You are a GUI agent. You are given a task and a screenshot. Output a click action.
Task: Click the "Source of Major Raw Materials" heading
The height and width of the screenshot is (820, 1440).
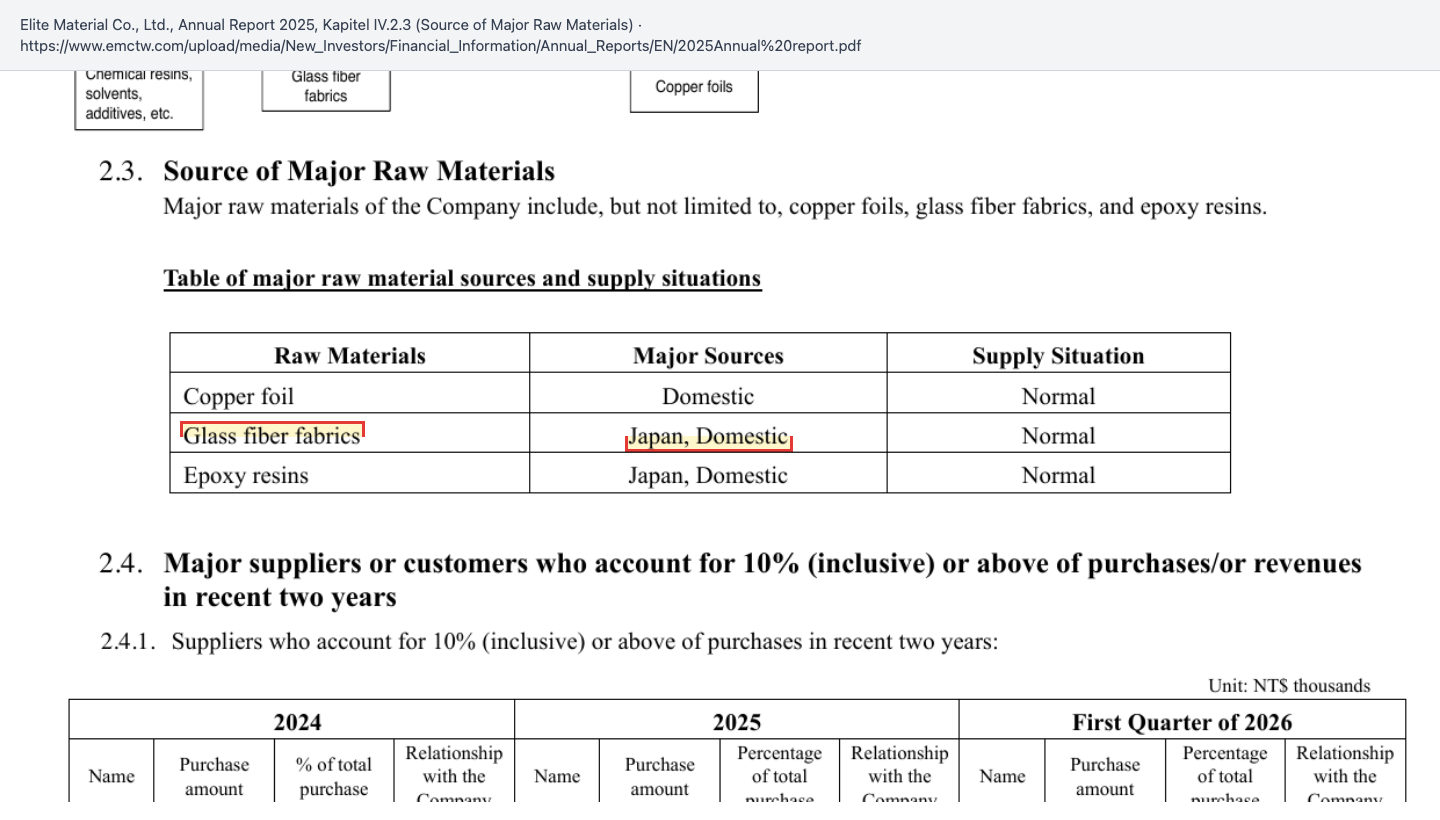(x=359, y=171)
